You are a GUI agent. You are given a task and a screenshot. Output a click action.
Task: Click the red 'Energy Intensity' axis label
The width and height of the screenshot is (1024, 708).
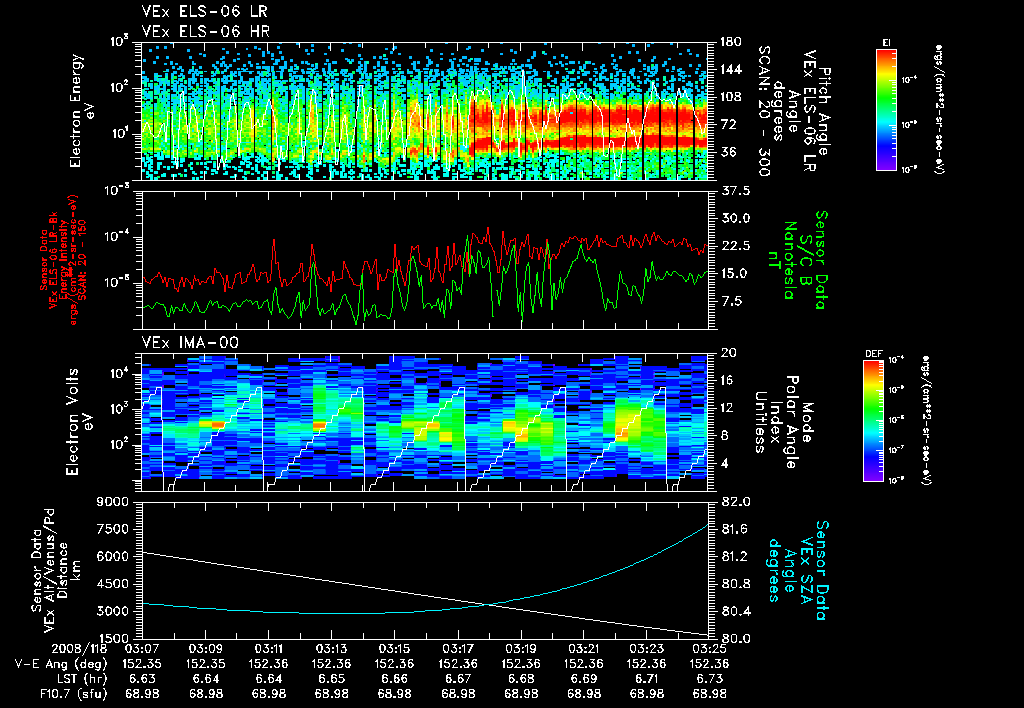click(64, 260)
